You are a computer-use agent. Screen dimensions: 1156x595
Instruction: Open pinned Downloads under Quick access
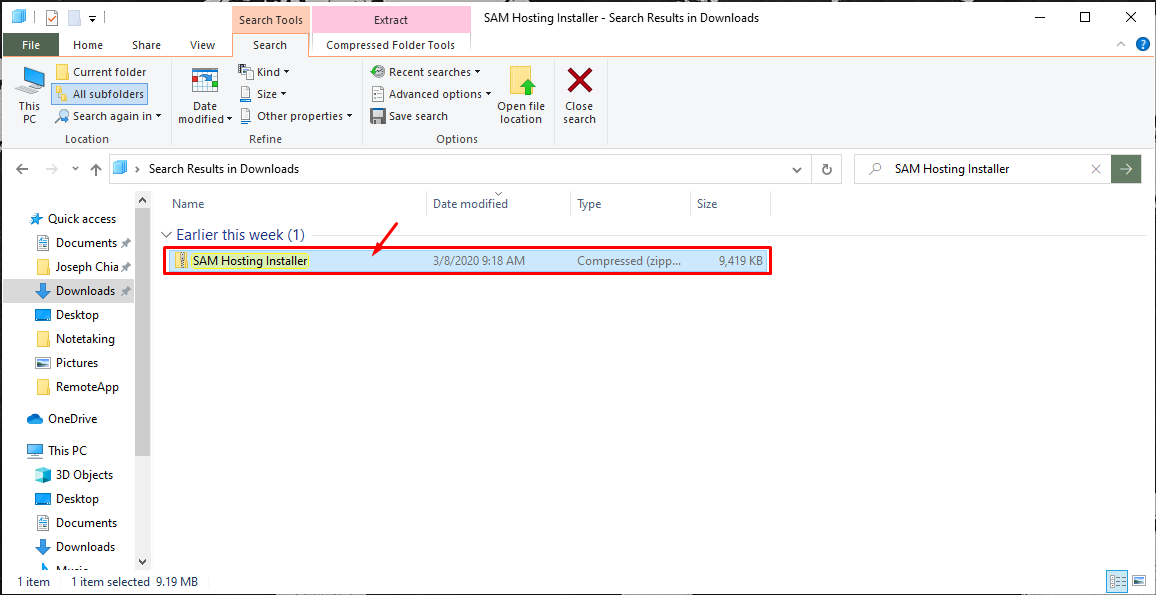(x=86, y=290)
